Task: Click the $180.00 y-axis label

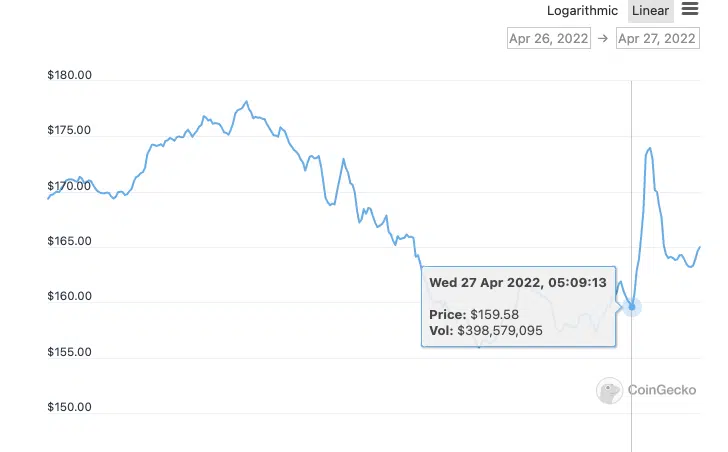Action: [x=69, y=75]
